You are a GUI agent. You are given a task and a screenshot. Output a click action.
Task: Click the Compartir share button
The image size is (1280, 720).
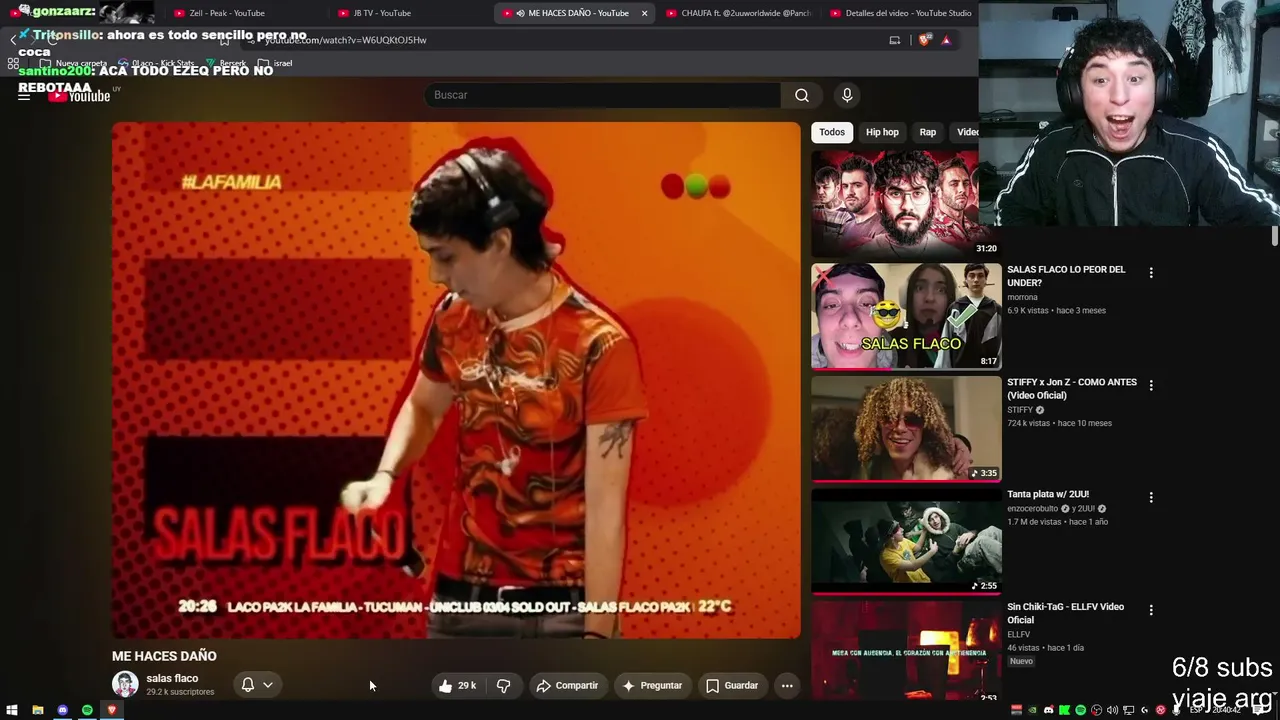point(567,686)
